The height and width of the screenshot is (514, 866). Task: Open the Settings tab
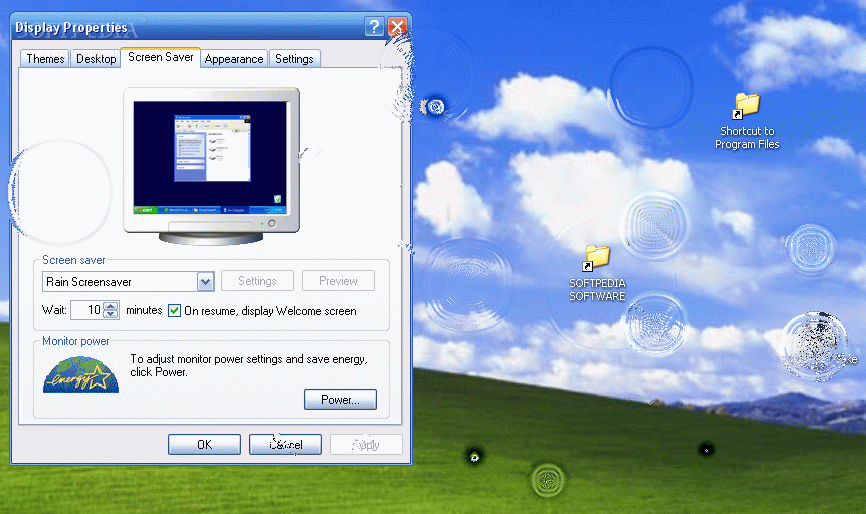pos(294,59)
